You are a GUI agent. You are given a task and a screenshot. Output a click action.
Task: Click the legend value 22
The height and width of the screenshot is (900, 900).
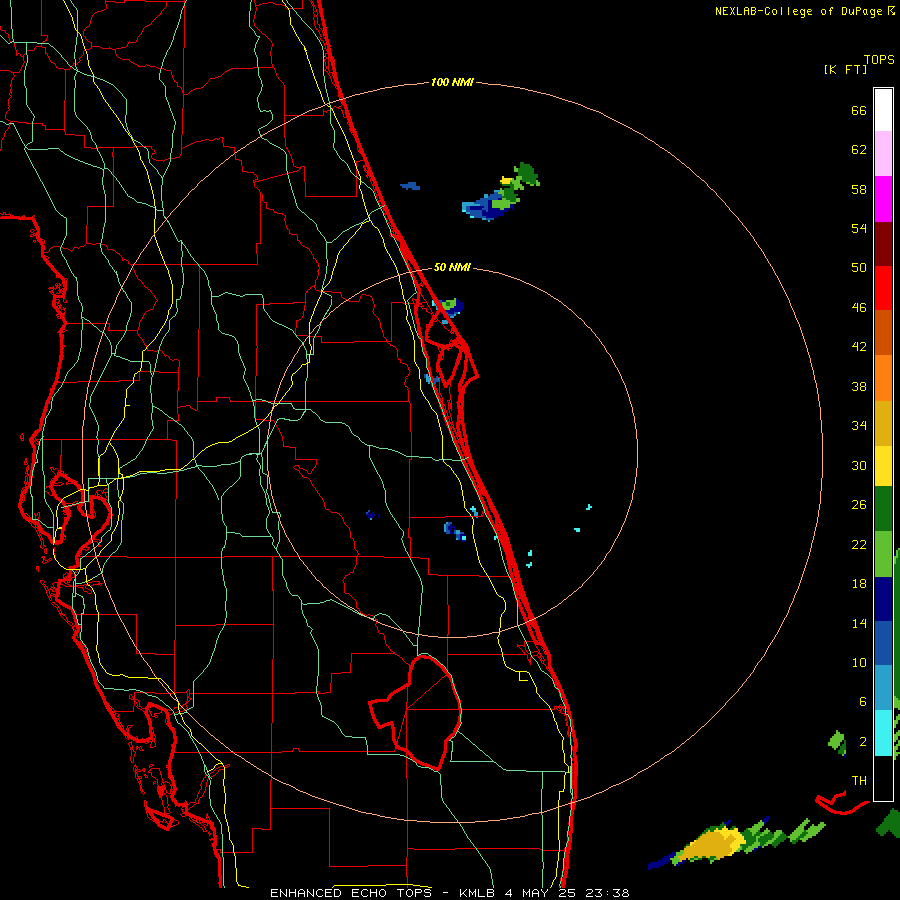(859, 544)
